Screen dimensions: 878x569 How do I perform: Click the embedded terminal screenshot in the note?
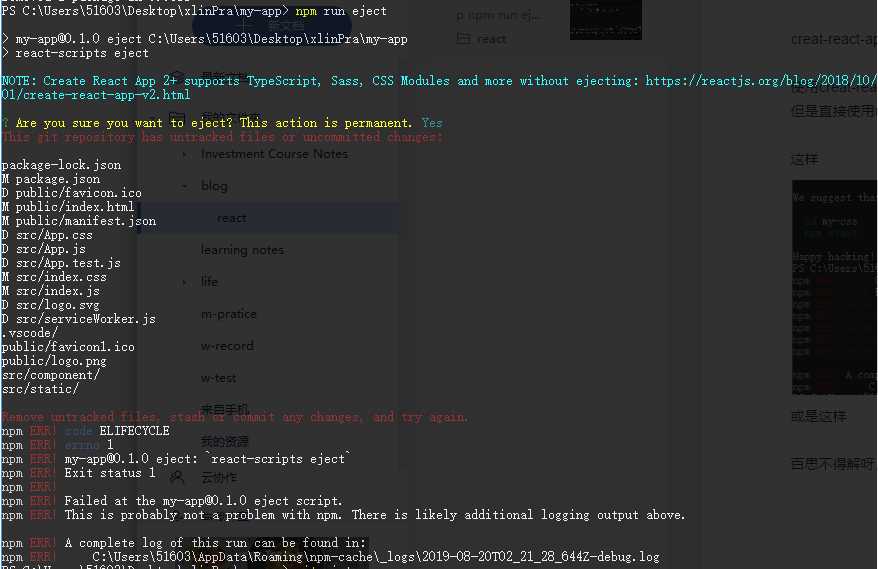(x=834, y=287)
